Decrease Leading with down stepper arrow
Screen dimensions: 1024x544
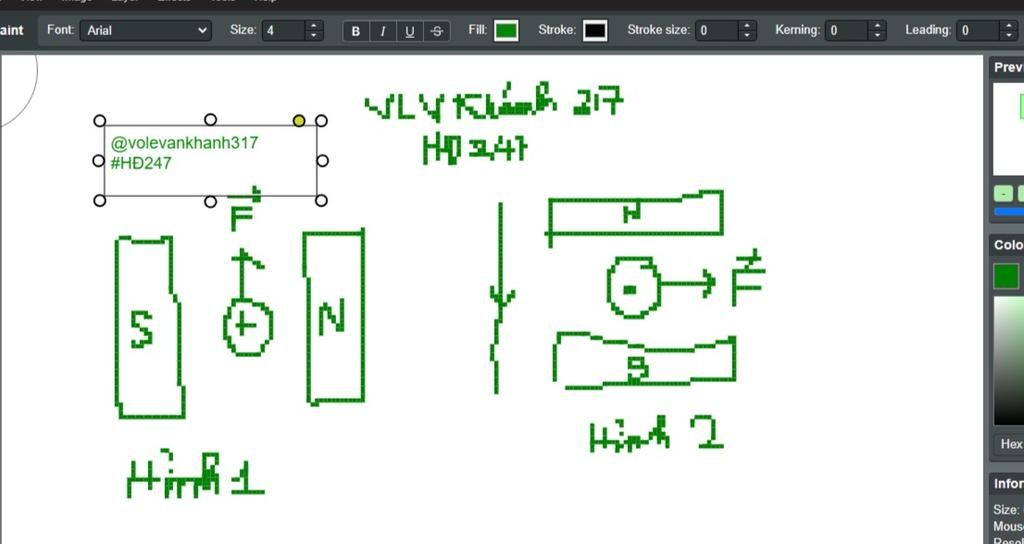1008,35
